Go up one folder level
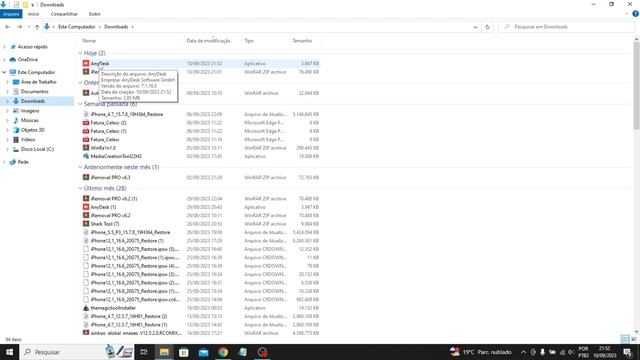 [x=37, y=27]
